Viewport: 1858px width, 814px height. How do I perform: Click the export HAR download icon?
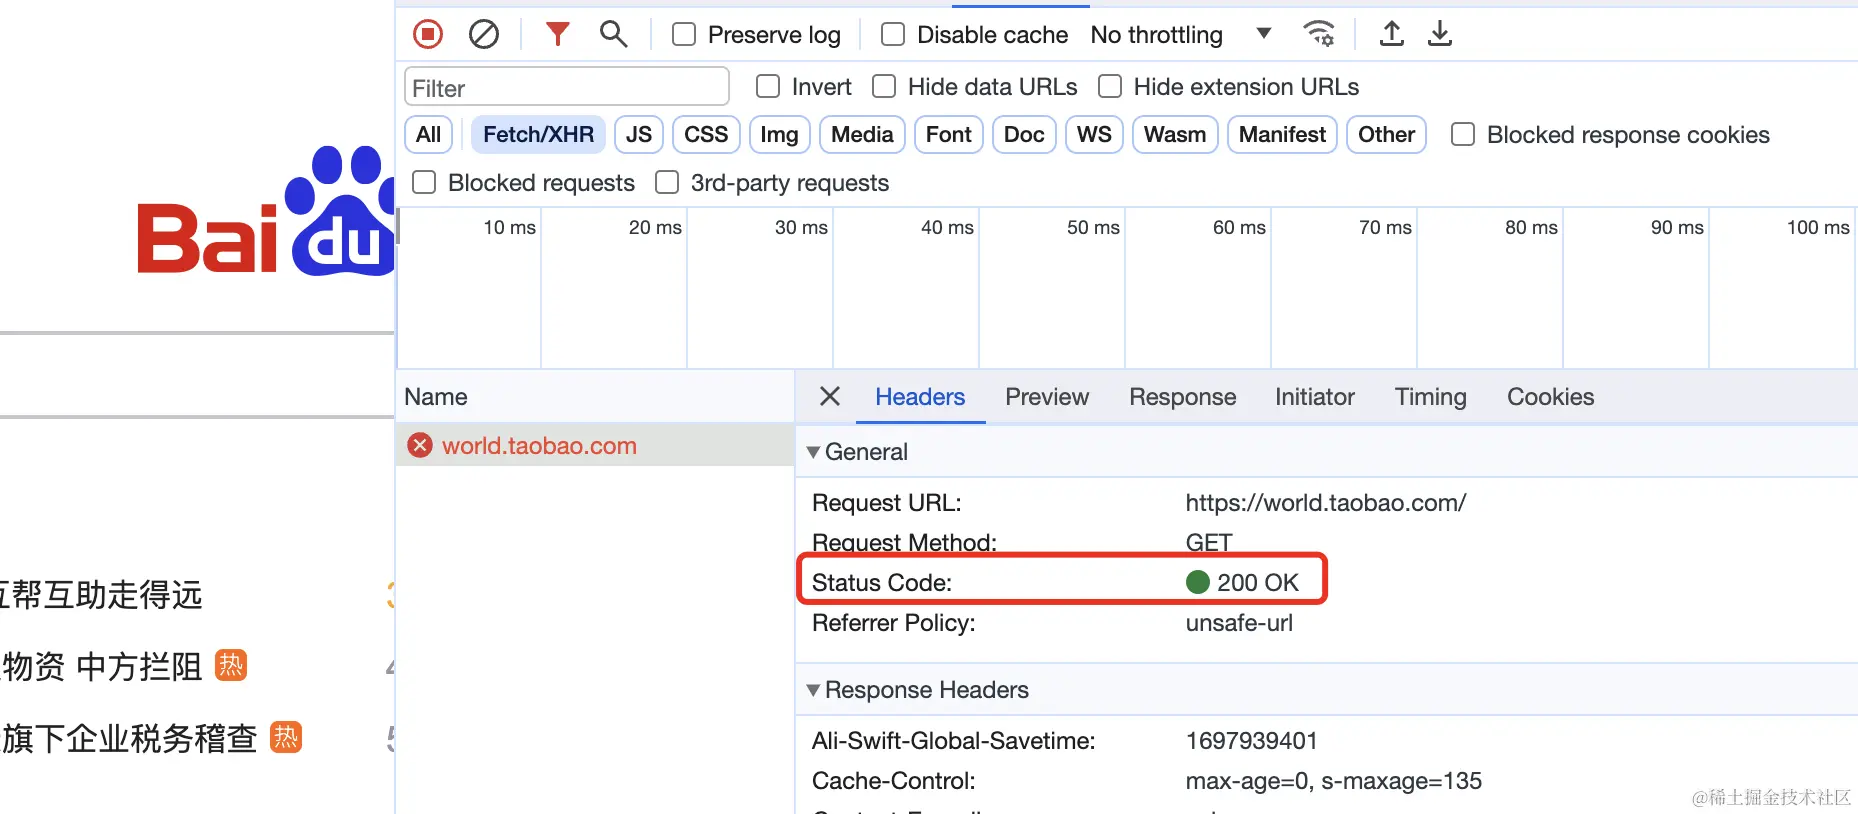coord(1439,34)
